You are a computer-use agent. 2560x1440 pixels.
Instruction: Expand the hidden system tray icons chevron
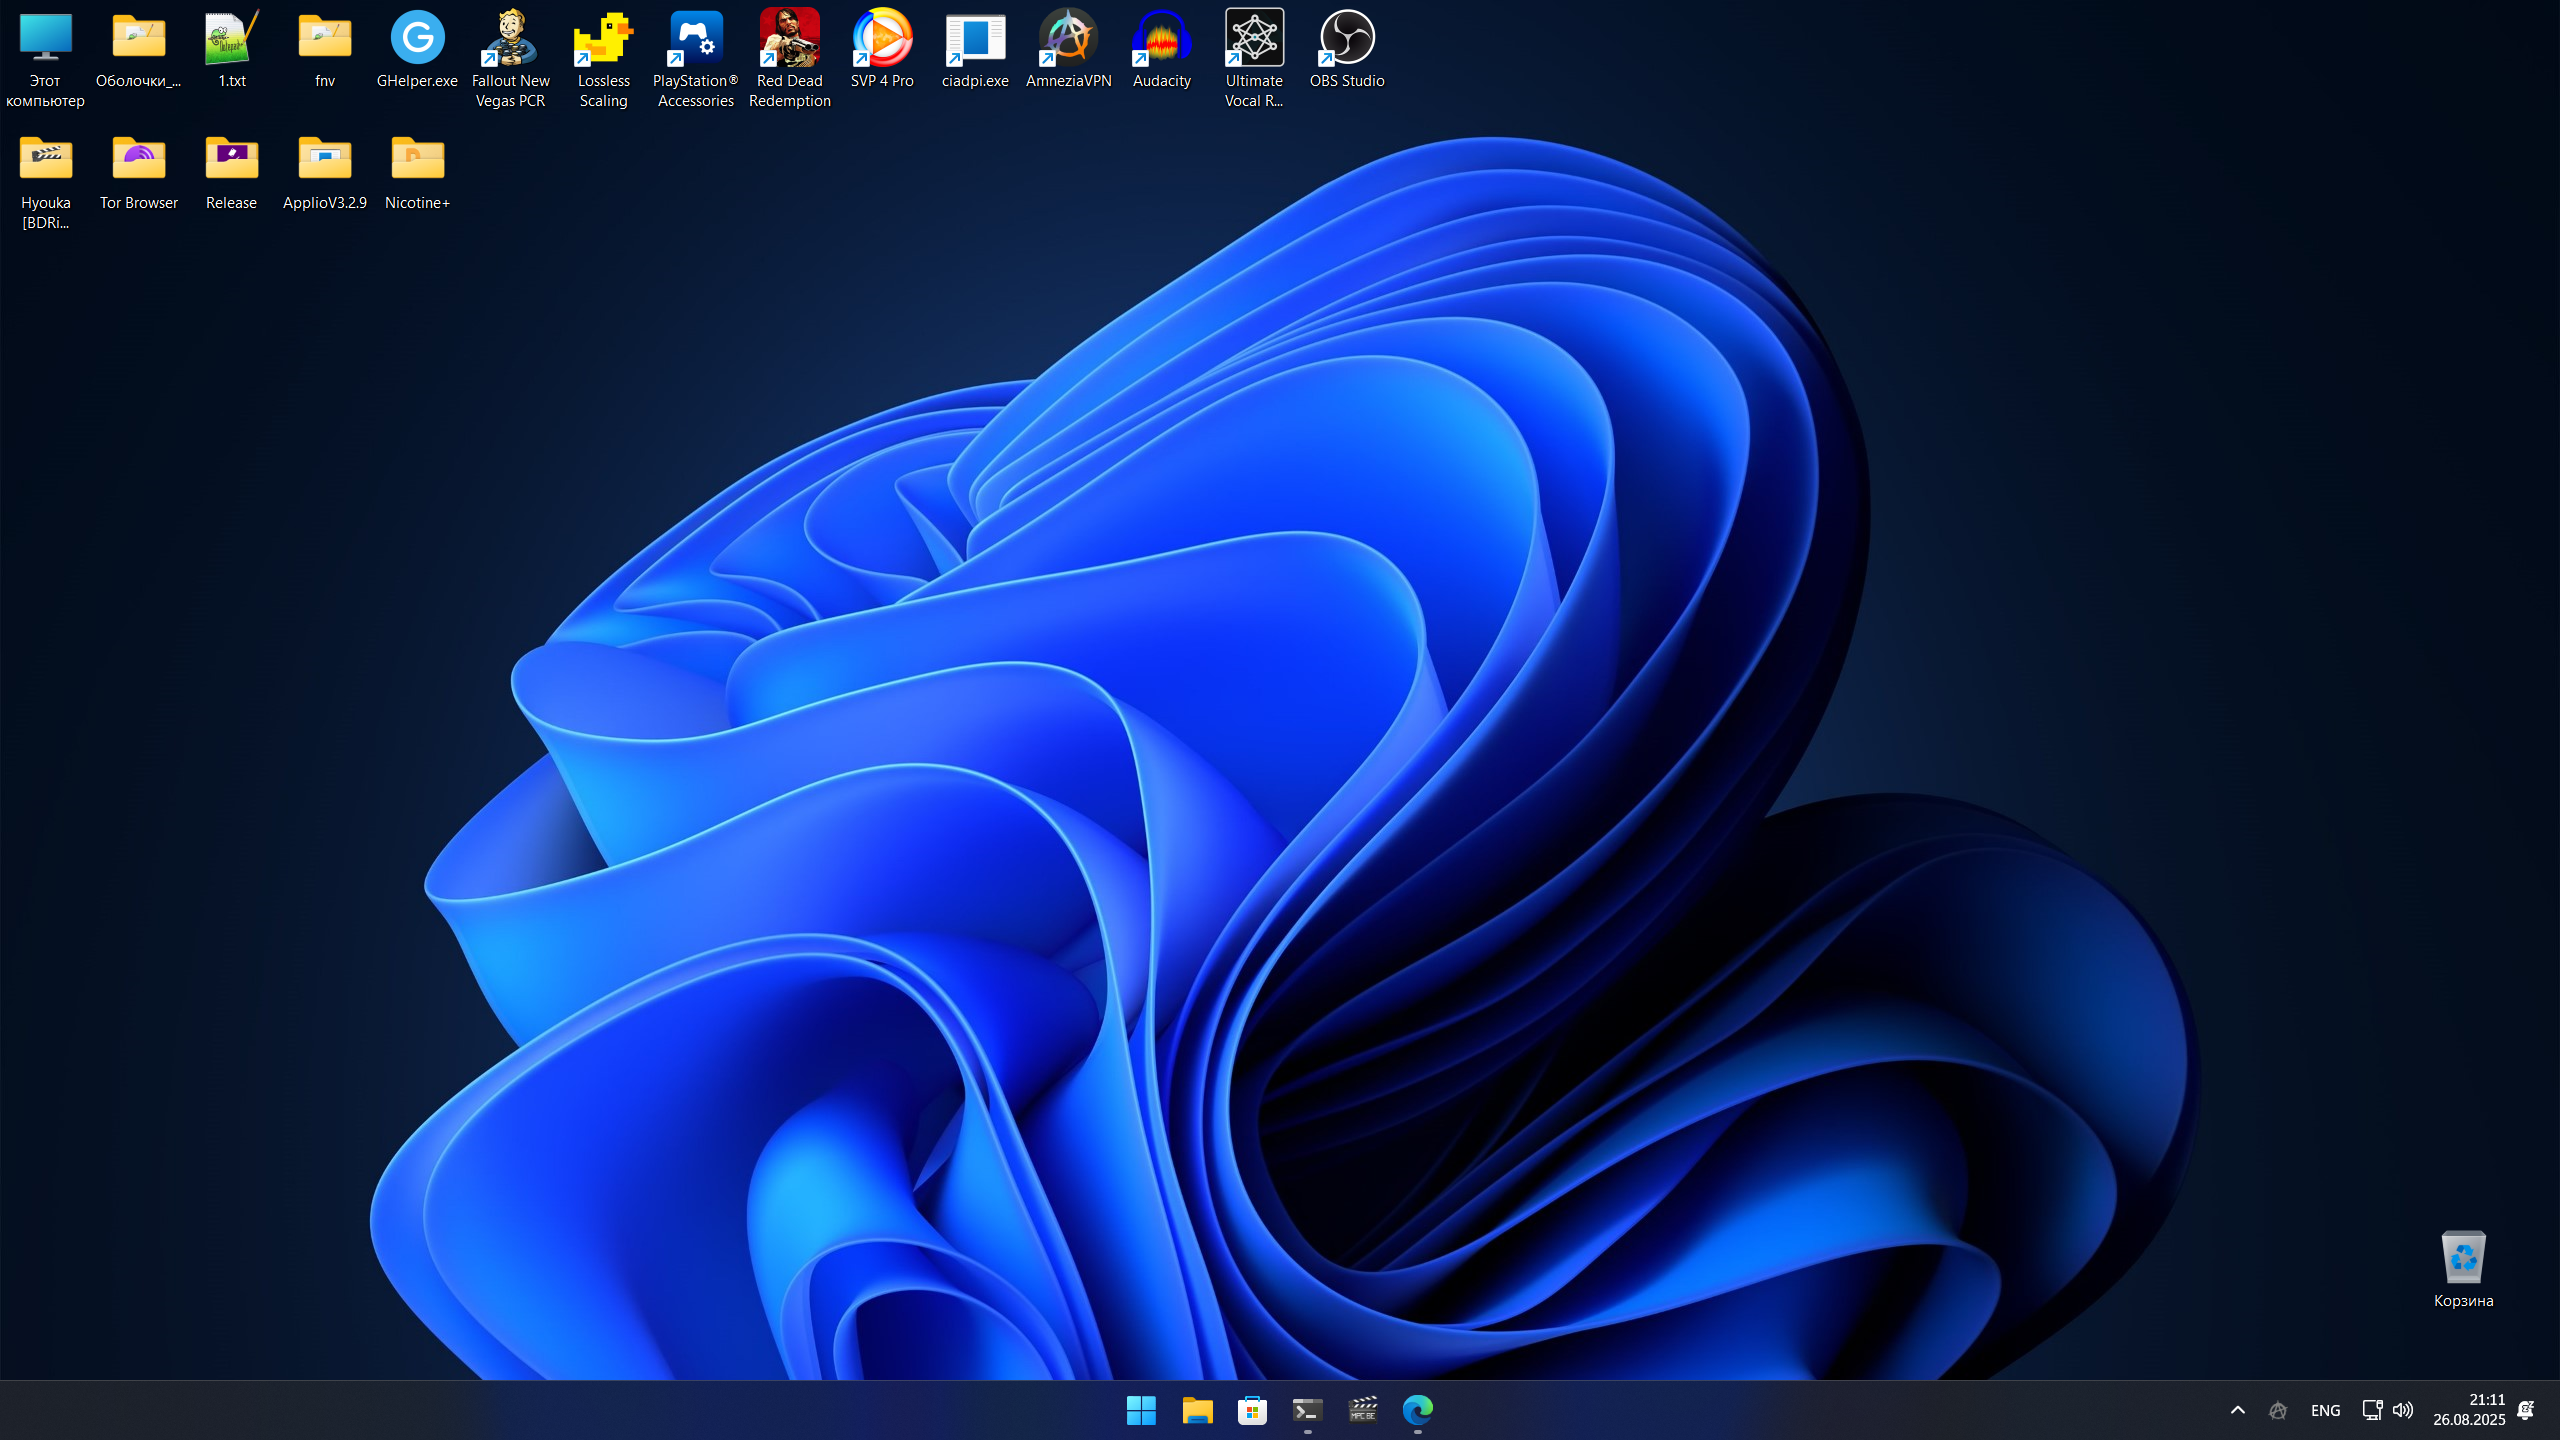pos(2238,1410)
